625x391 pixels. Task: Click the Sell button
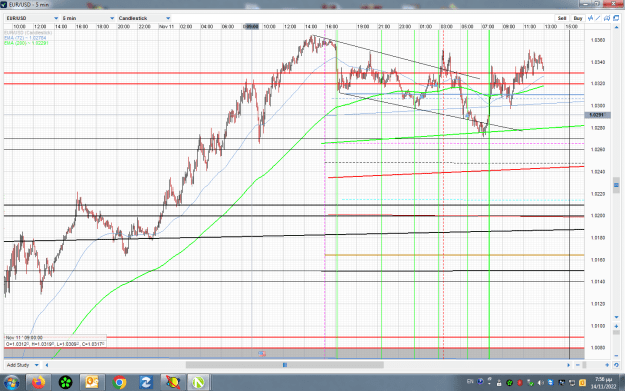point(562,18)
